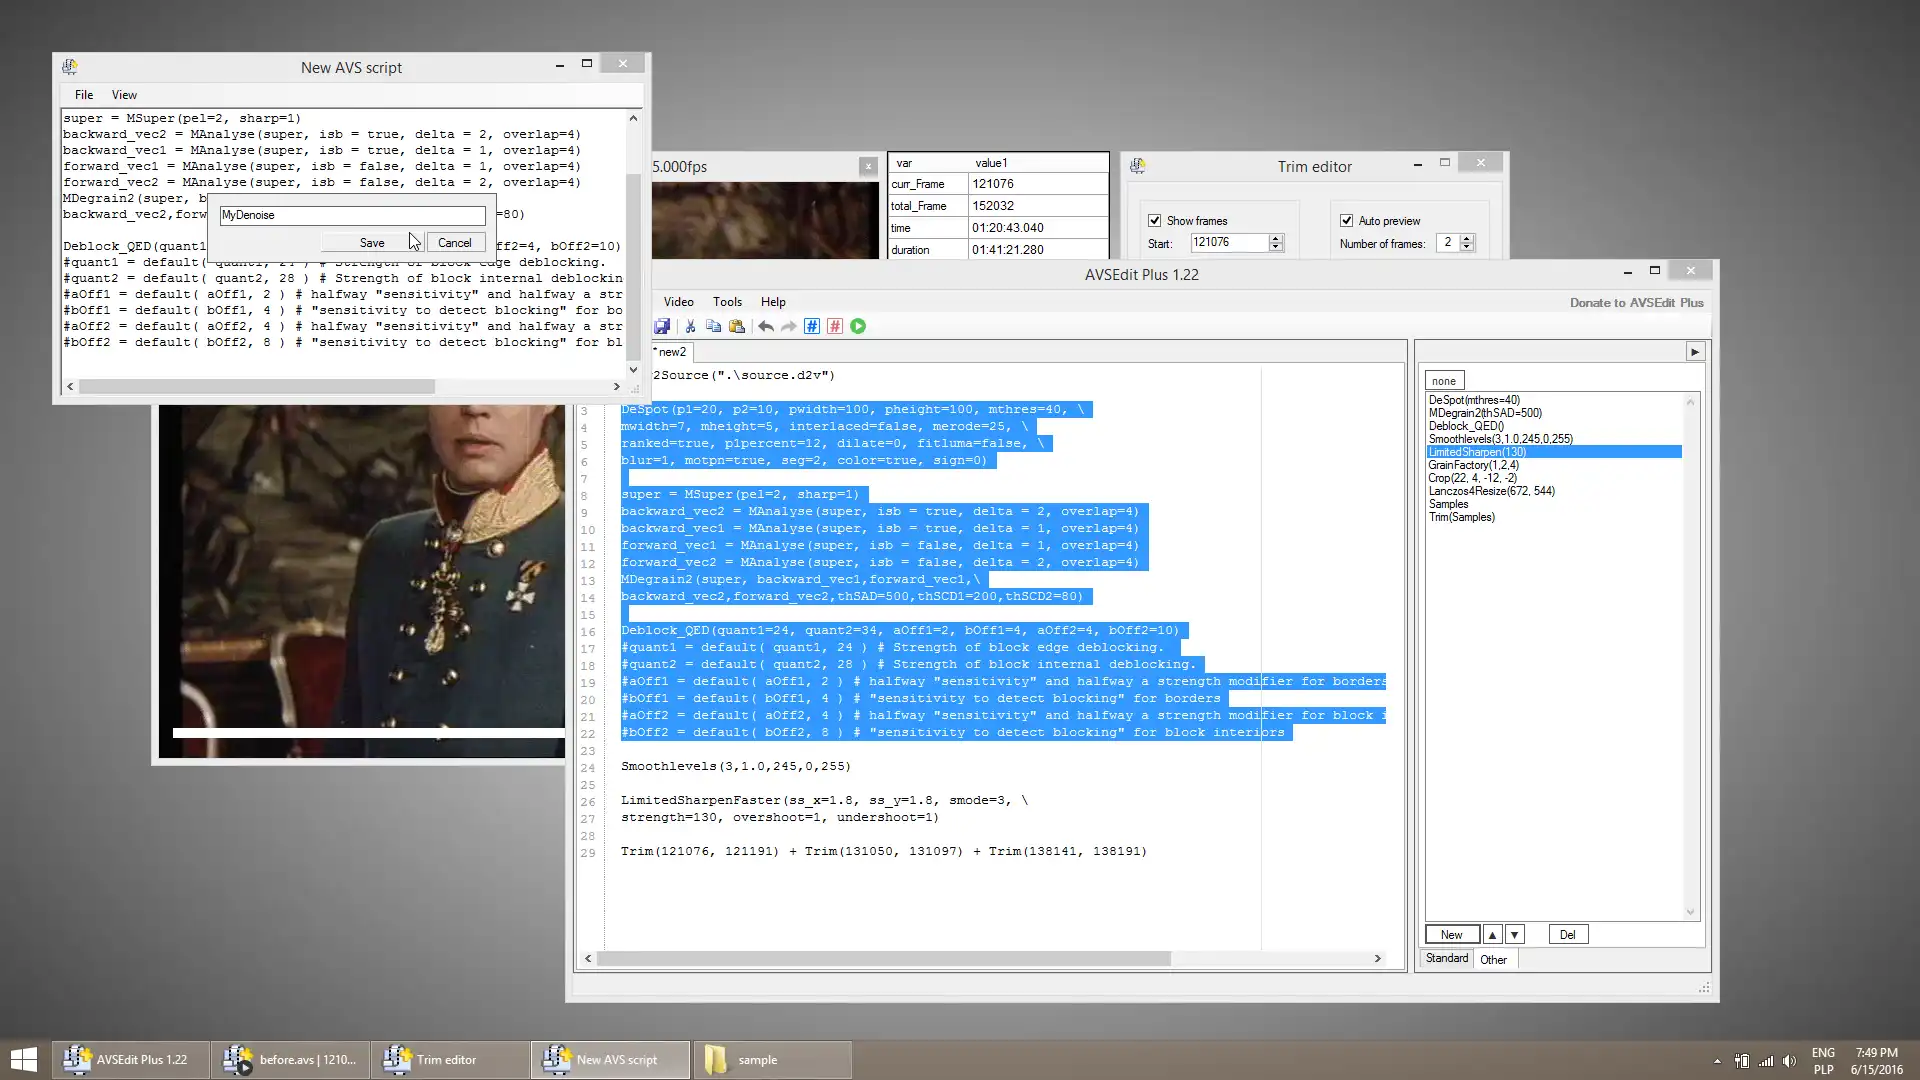Viewport: 1920px width, 1080px height.
Task: Click the Save script icon in AVSEdit toolbar
Action: [x=662, y=326]
